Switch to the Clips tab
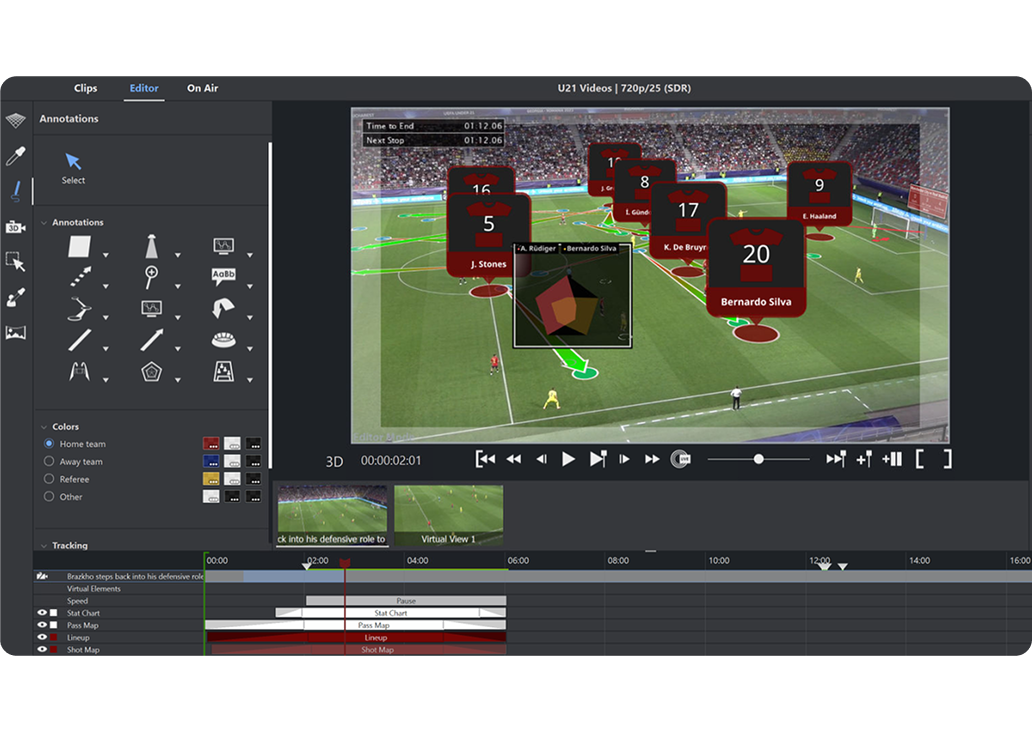This screenshot has height=732, width=1032. 86,88
